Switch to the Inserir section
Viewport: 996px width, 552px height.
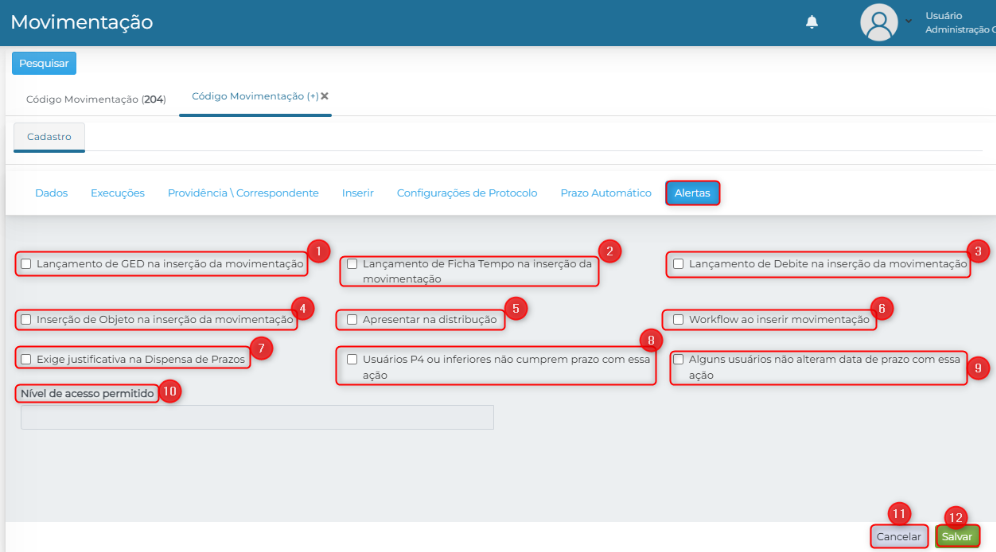358,193
